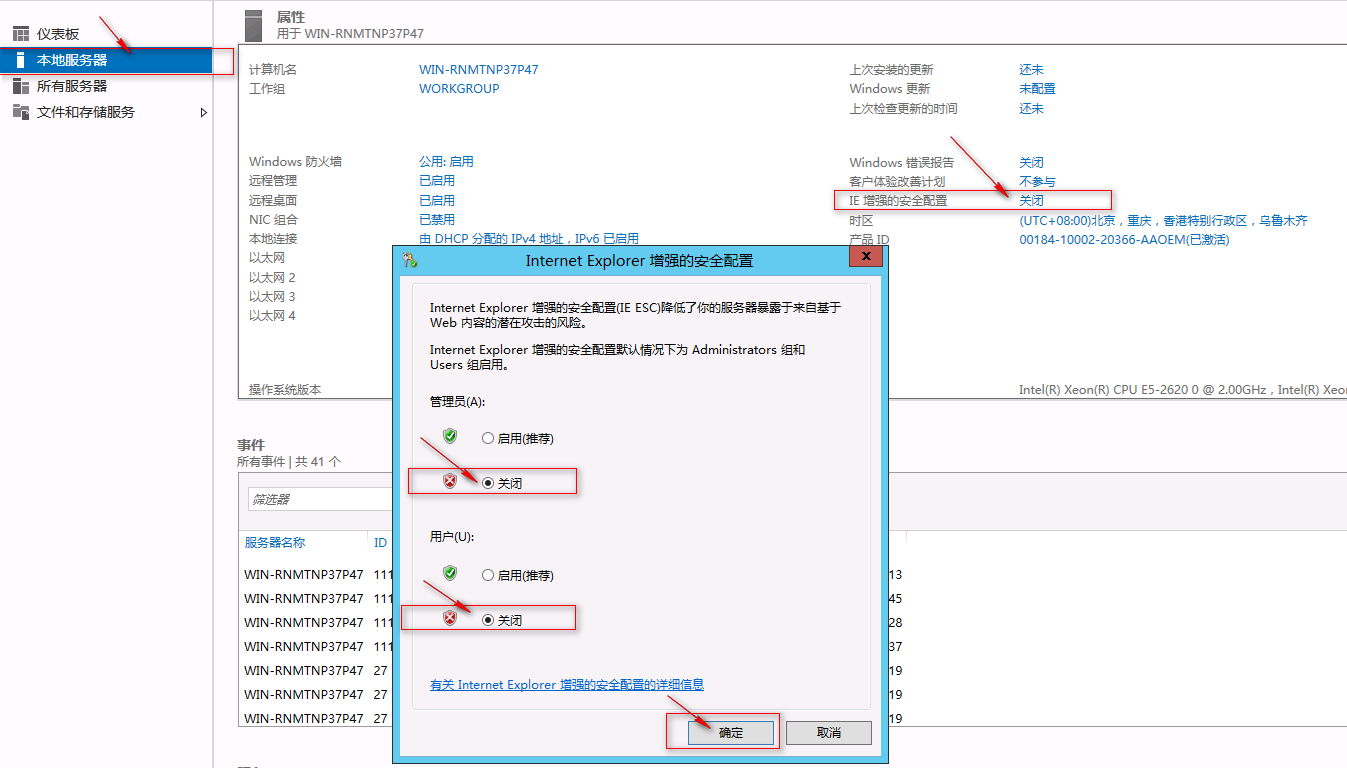The height and width of the screenshot is (768, 1347).
Task: Close the Internet Explorer 增强的安全配置 dialog
Action: point(866,258)
